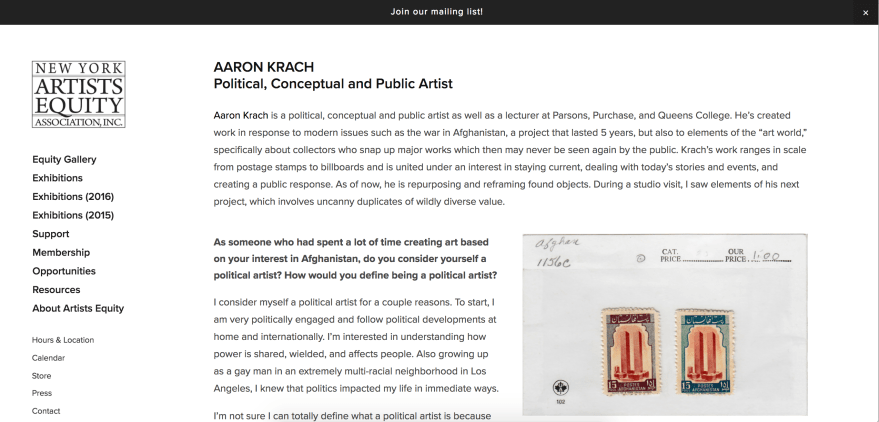Open About Artists Equity
Viewport: 879px width, 422px height.
78,308
